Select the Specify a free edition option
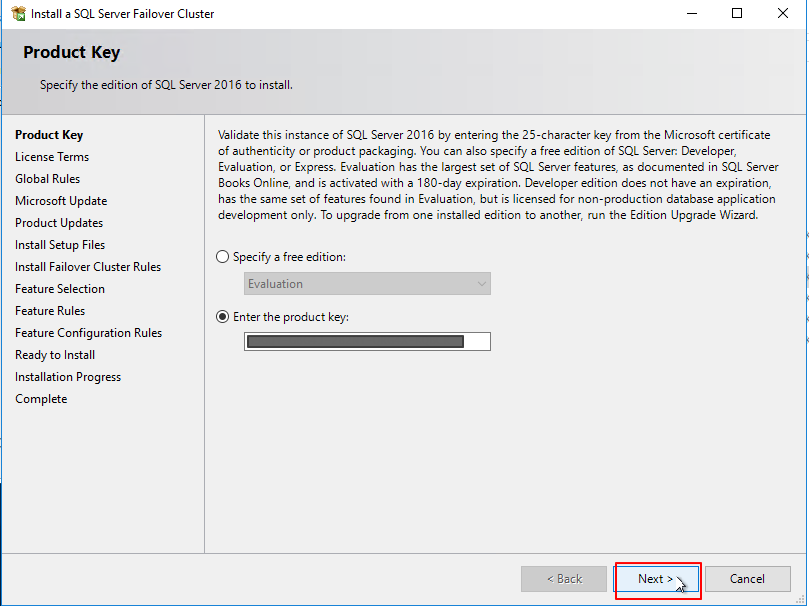Image resolution: width=809 pixels, height=606 pixels. point(221,256)
